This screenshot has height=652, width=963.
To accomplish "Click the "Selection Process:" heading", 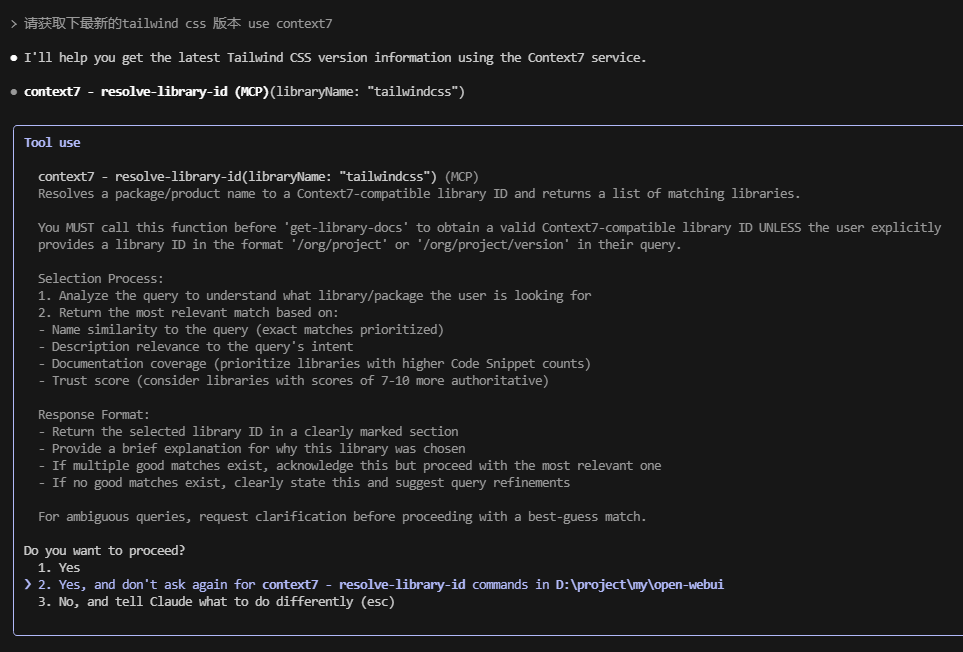I will point(100,278).
